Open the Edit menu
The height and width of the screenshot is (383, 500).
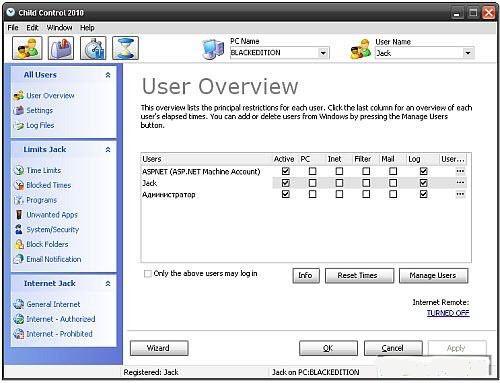(x=32, y=28)
